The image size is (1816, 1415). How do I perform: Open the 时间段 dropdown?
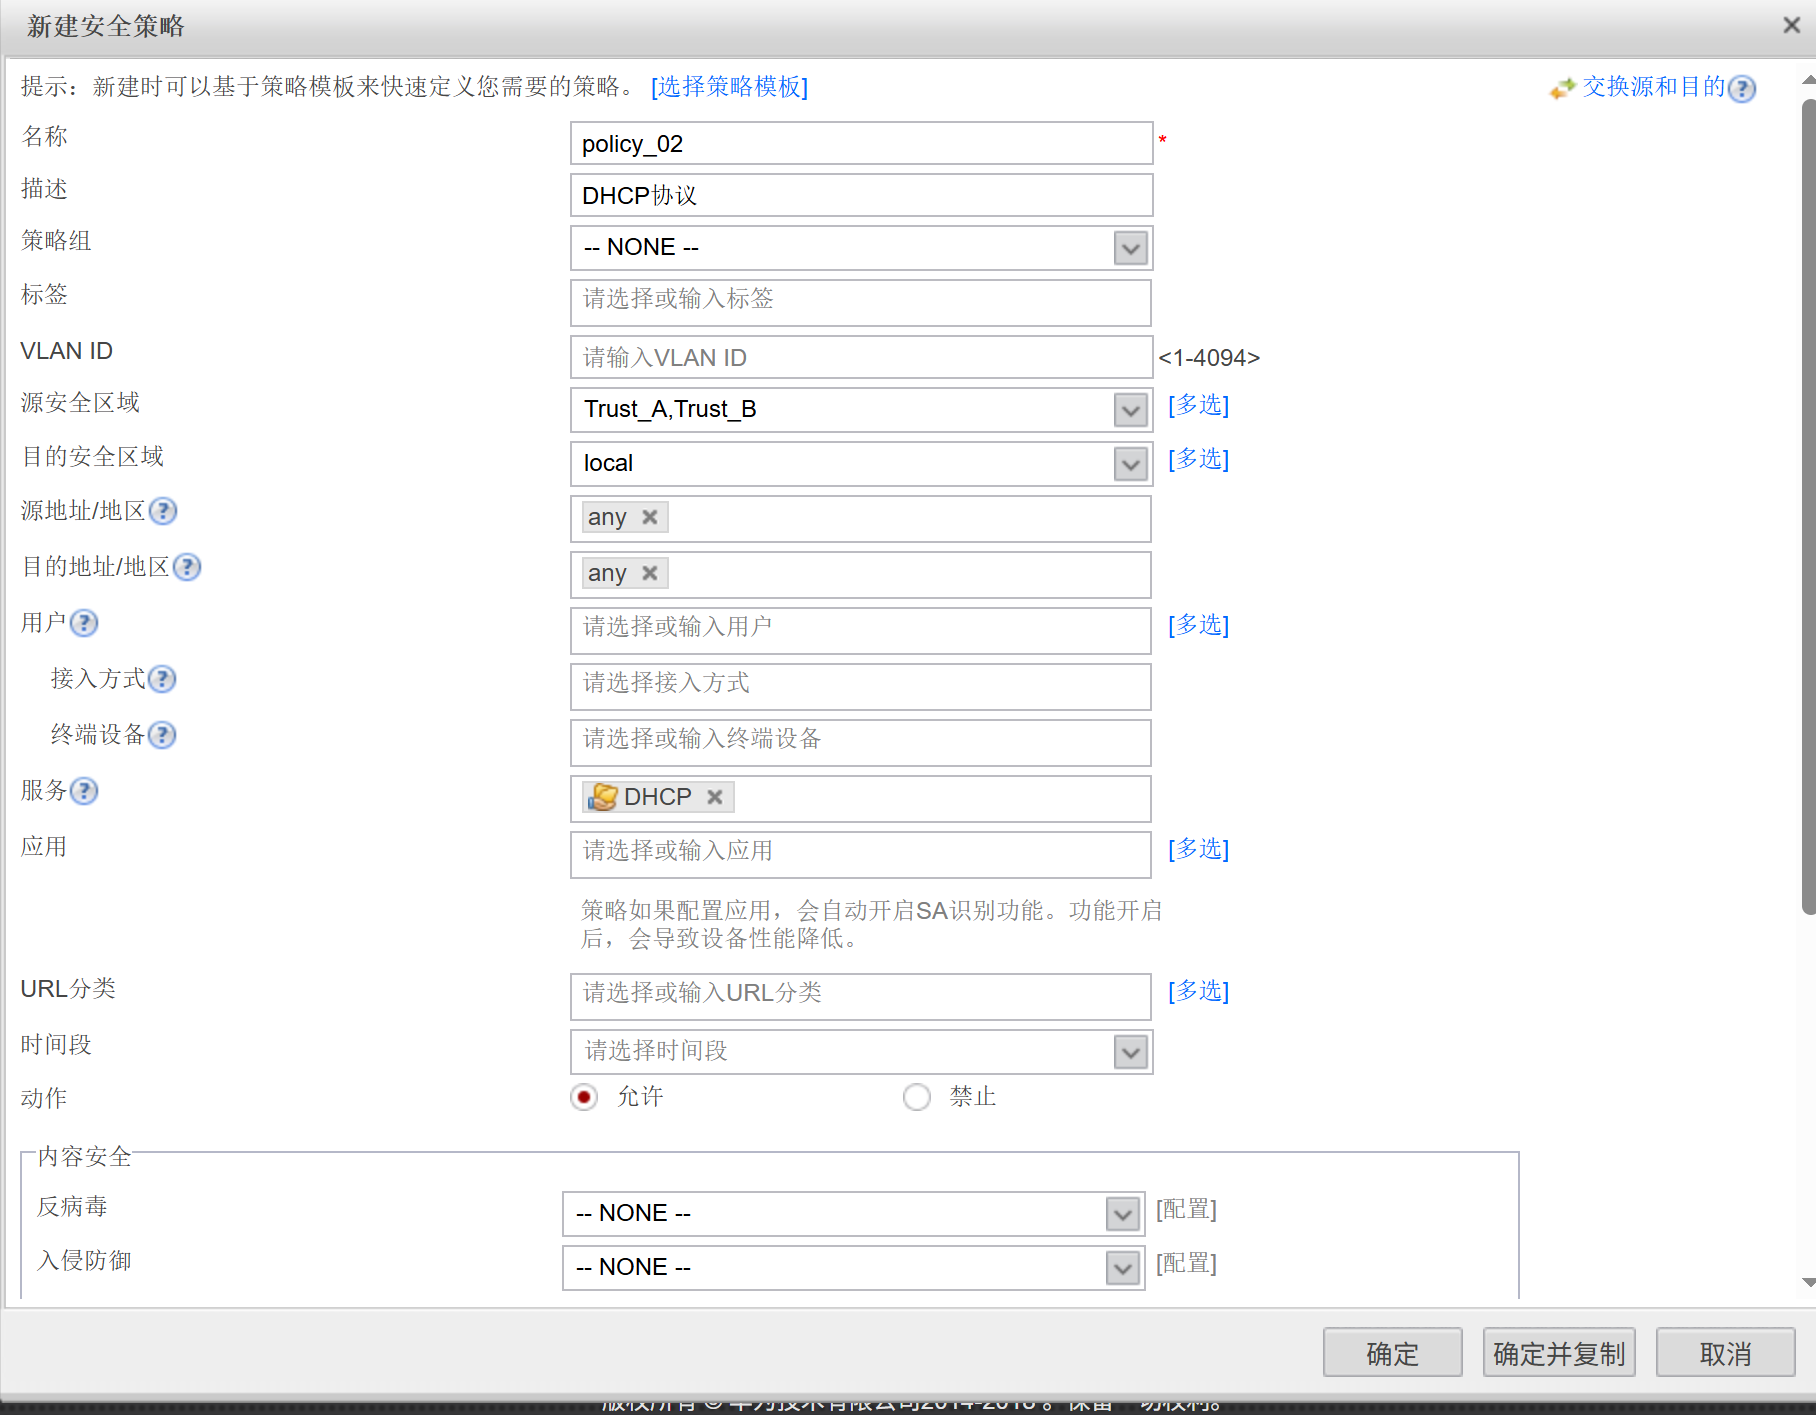coord(1131,1052)
